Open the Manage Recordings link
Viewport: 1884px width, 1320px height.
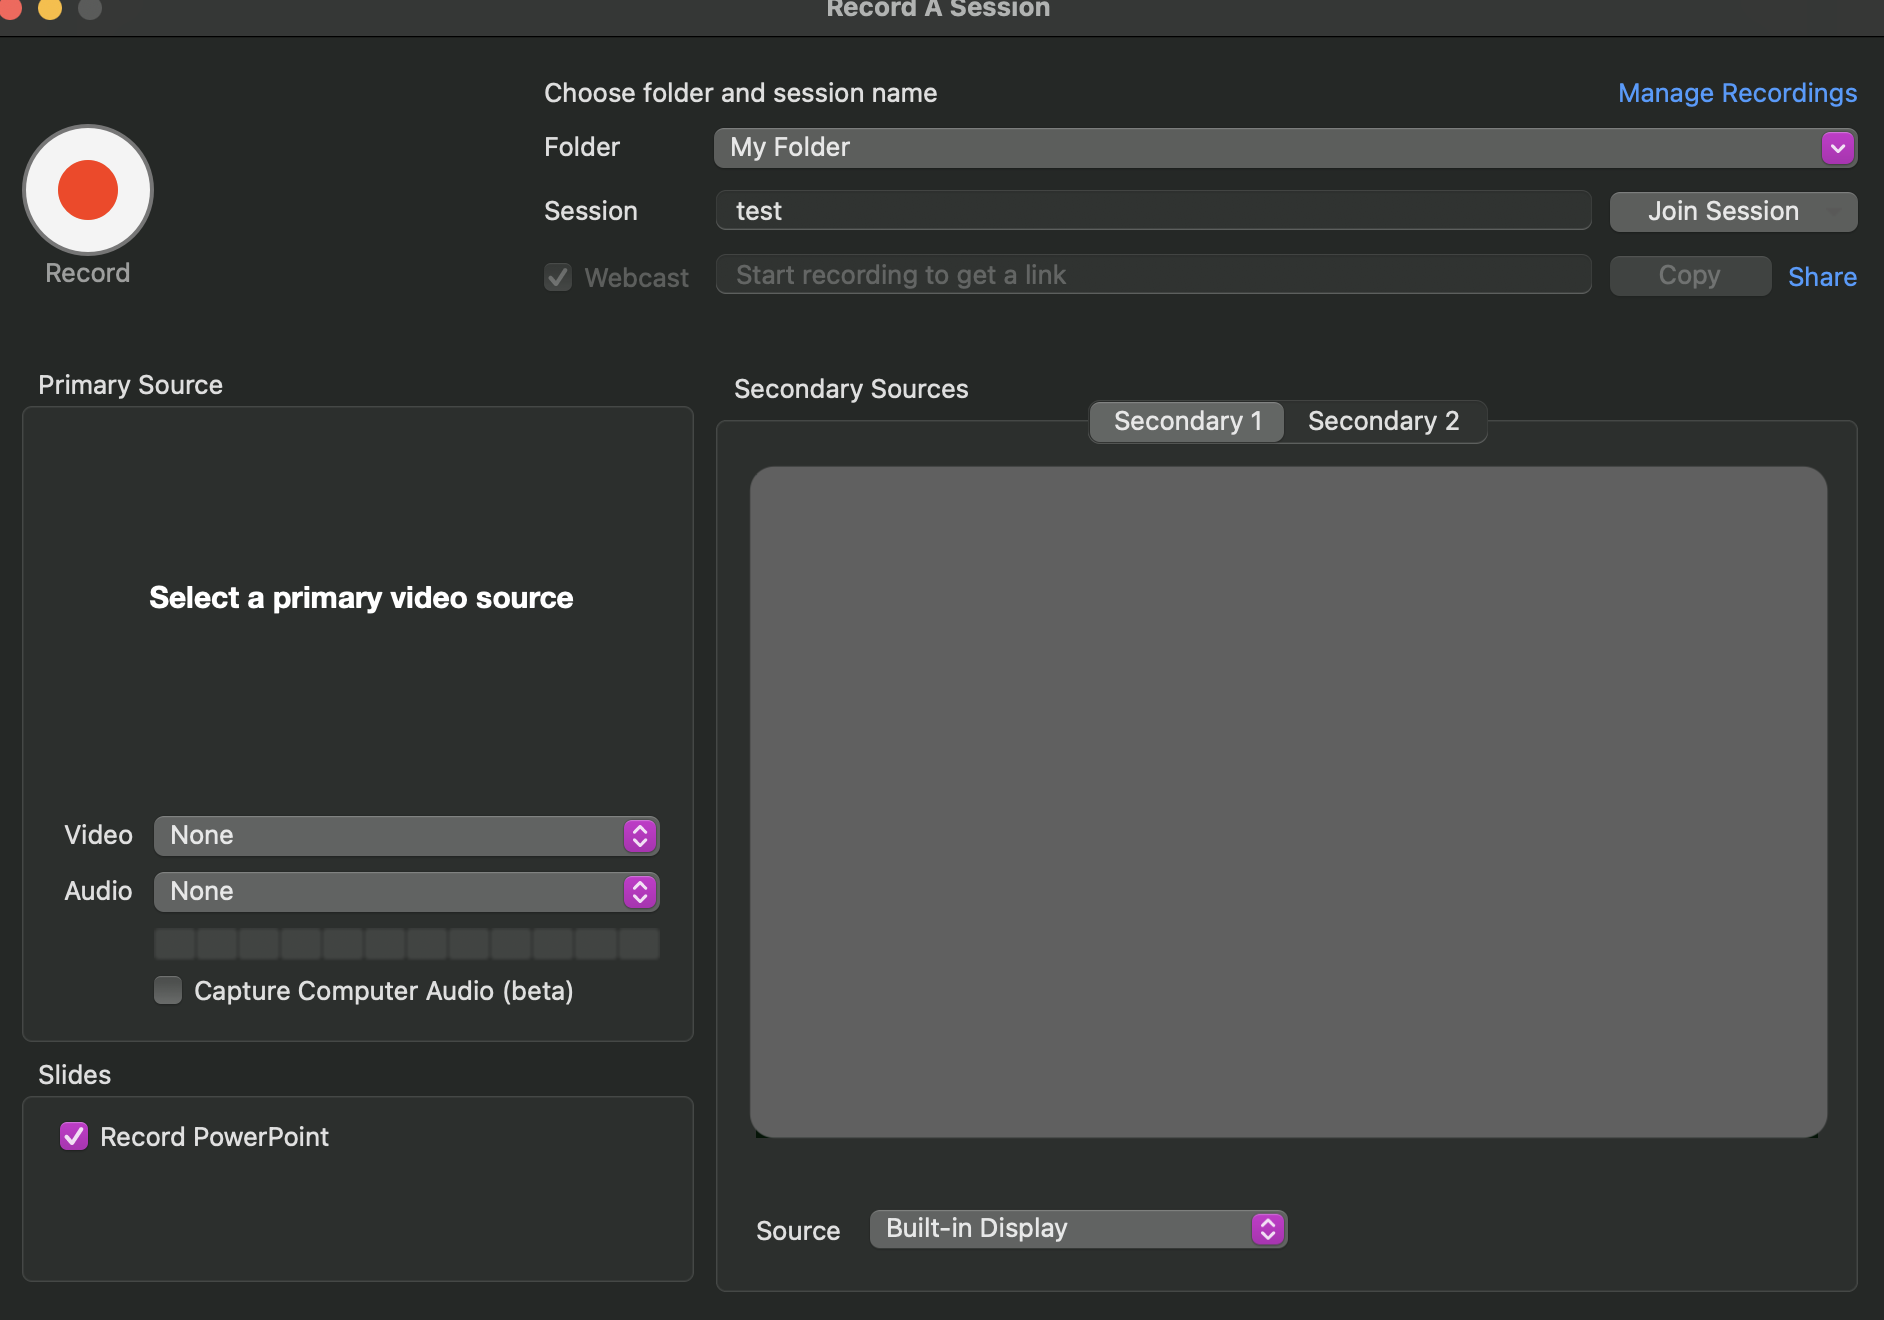(x=1737, y=93)
